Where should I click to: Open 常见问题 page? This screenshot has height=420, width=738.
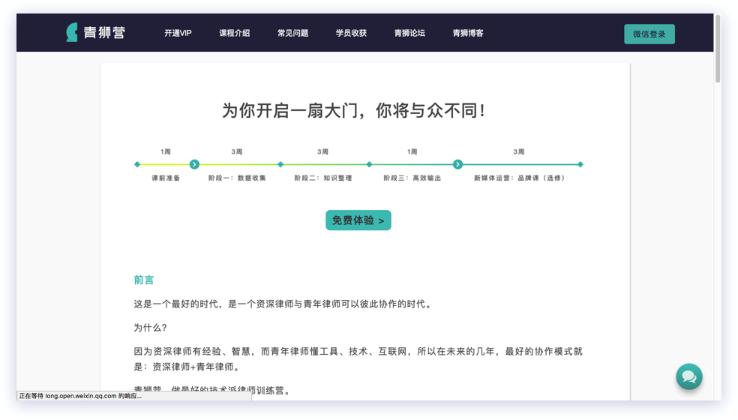[293, 33]
